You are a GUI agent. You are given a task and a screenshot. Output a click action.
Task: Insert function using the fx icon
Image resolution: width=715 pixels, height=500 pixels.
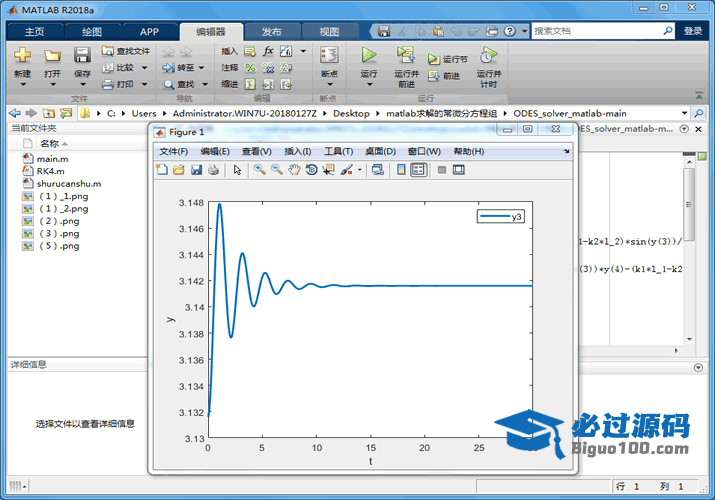coord(268,51)
